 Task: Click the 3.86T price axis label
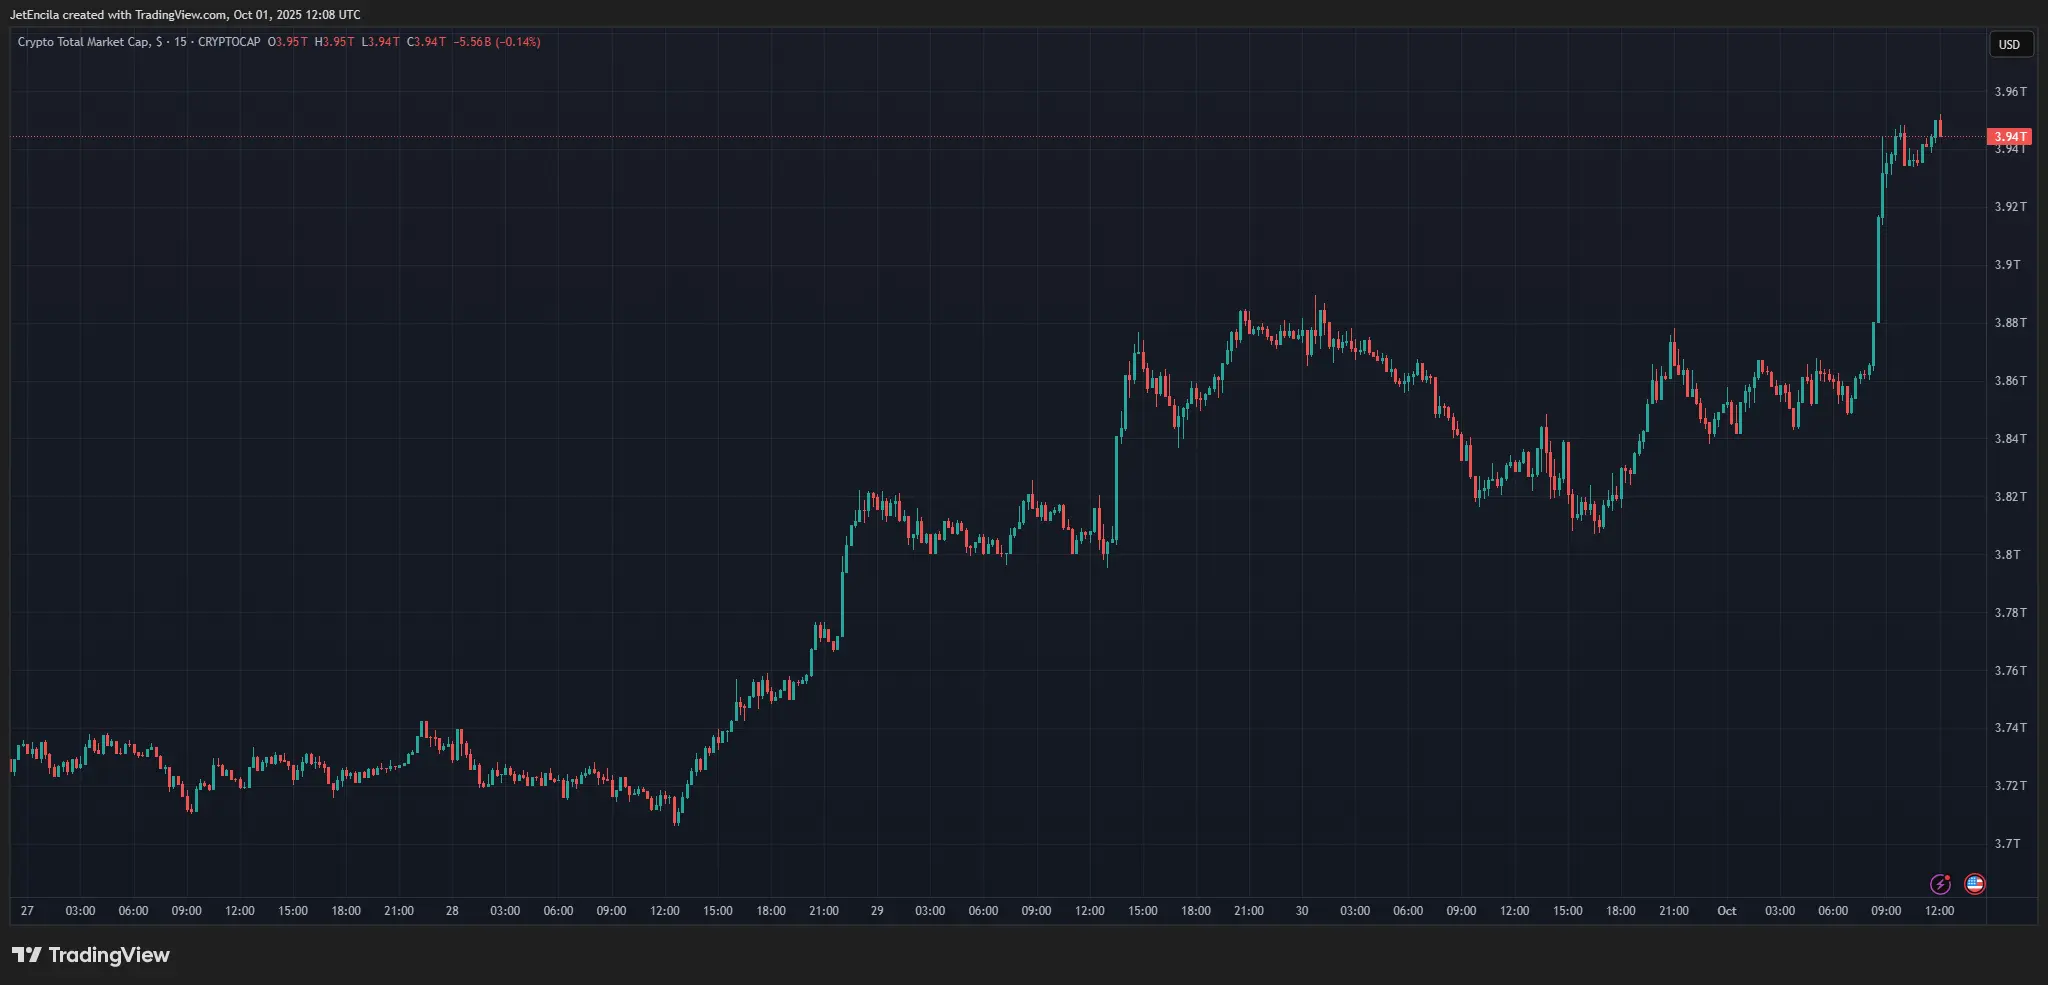(x=2010, y=381)
